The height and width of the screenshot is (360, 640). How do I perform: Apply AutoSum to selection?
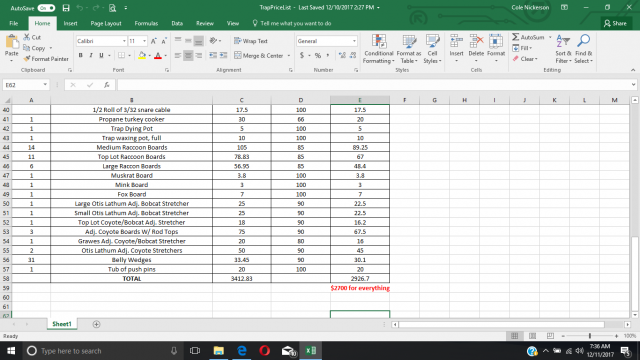[x=528, y=37]
